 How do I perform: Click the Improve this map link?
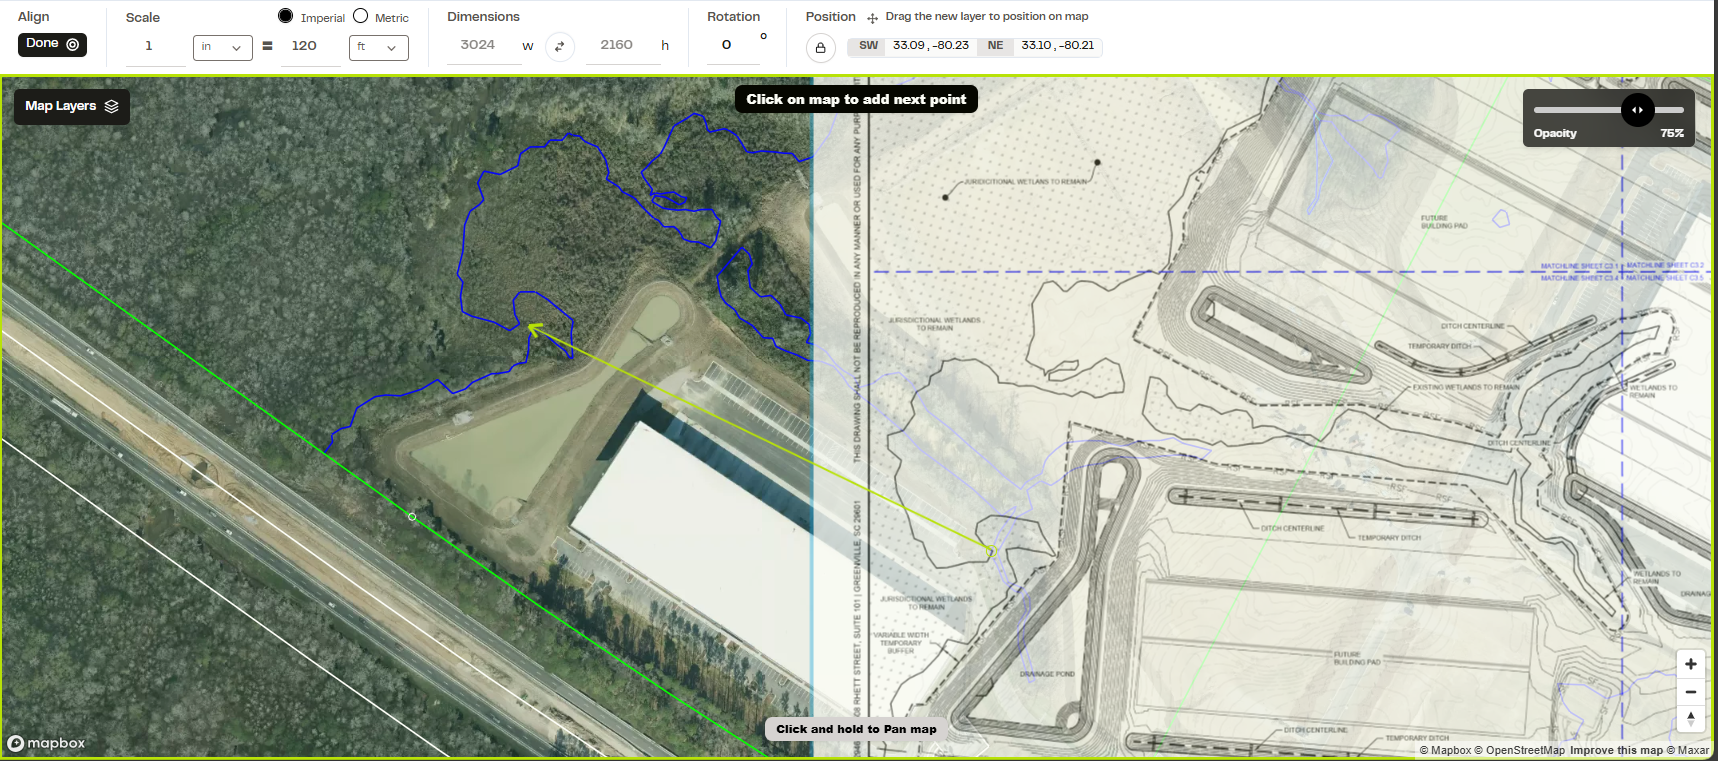tap(1616, 750)
